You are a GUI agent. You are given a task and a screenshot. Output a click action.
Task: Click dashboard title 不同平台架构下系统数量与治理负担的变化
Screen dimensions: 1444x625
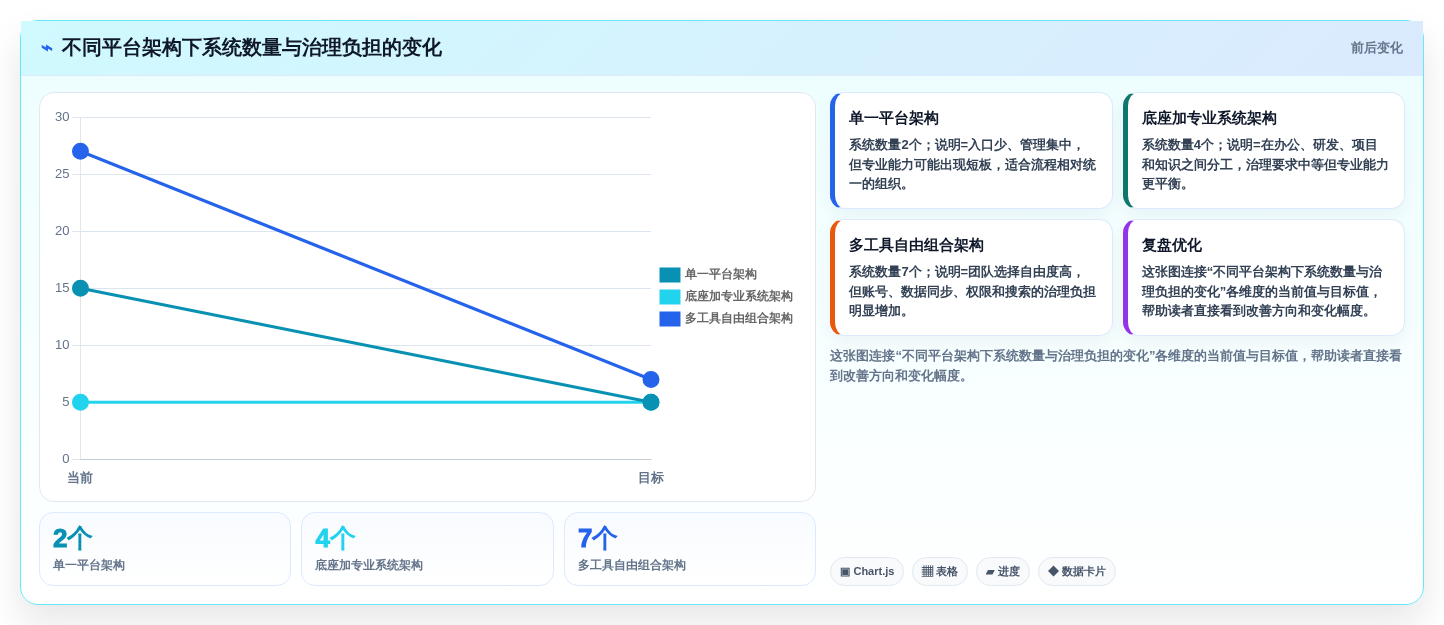tap(251, 48)
